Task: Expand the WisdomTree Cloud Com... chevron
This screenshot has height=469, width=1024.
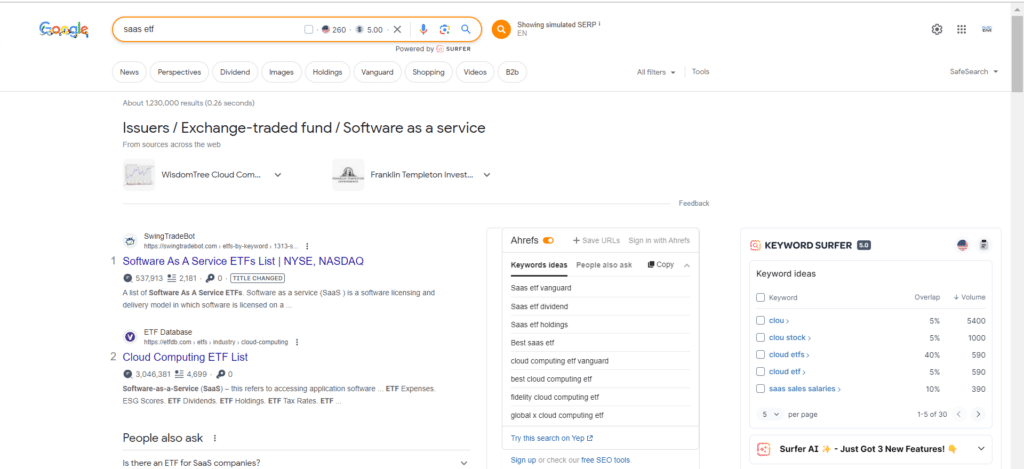Action: [x=278, y=175]
